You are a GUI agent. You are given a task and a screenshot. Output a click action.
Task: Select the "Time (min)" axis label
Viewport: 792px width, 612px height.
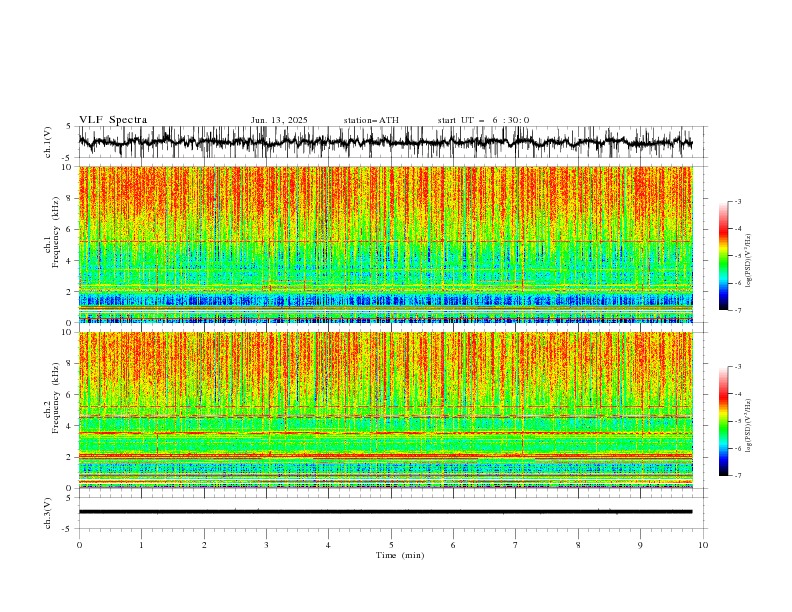400,555
